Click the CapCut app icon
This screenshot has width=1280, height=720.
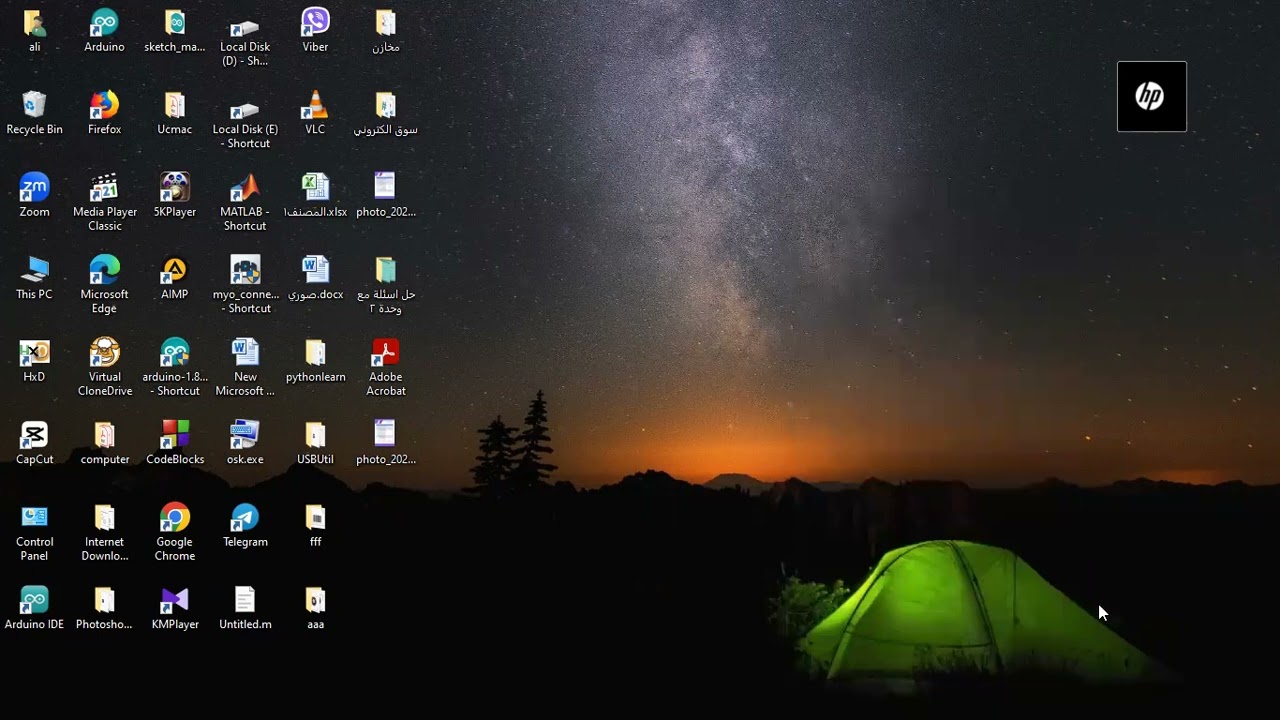point(34,434)
